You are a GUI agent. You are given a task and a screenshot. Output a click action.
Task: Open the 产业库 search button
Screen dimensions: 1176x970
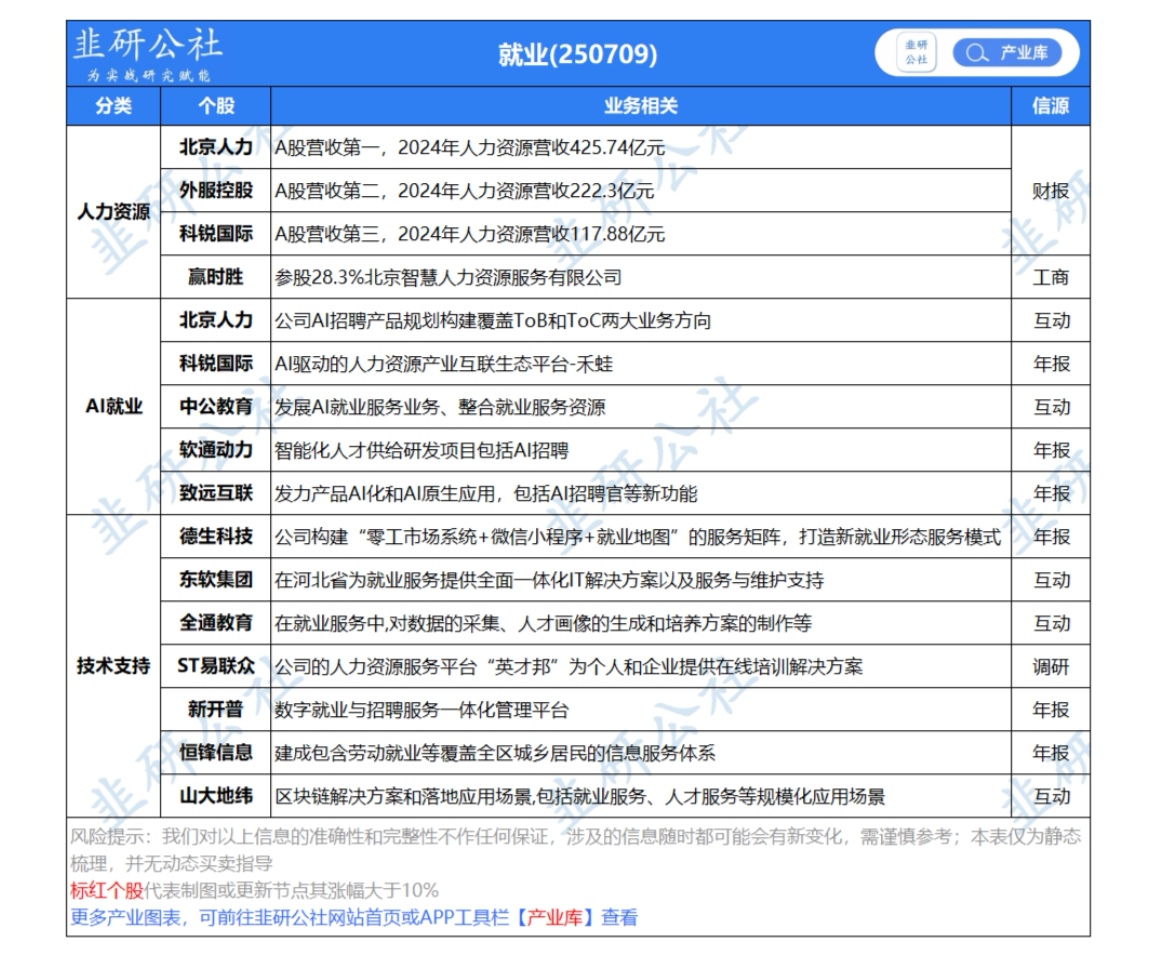tap(1006, 53)
